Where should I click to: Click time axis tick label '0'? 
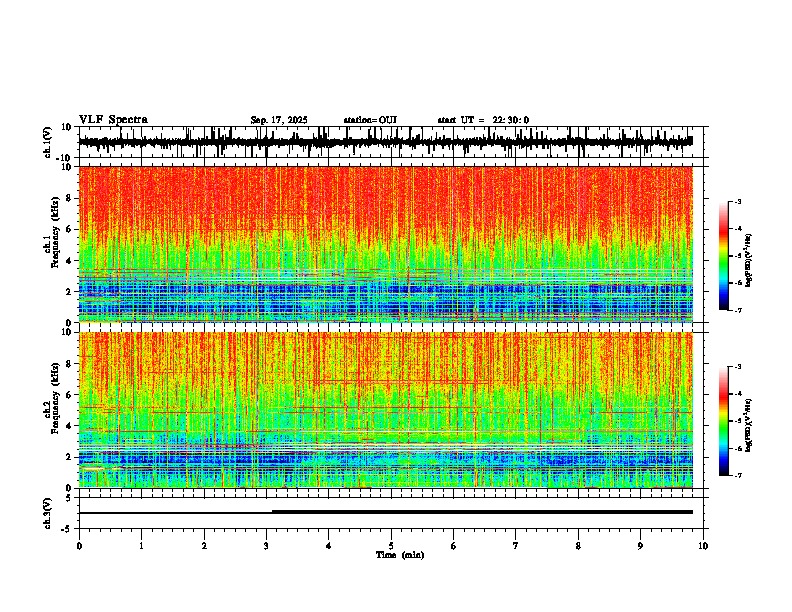tap(79, 546)
